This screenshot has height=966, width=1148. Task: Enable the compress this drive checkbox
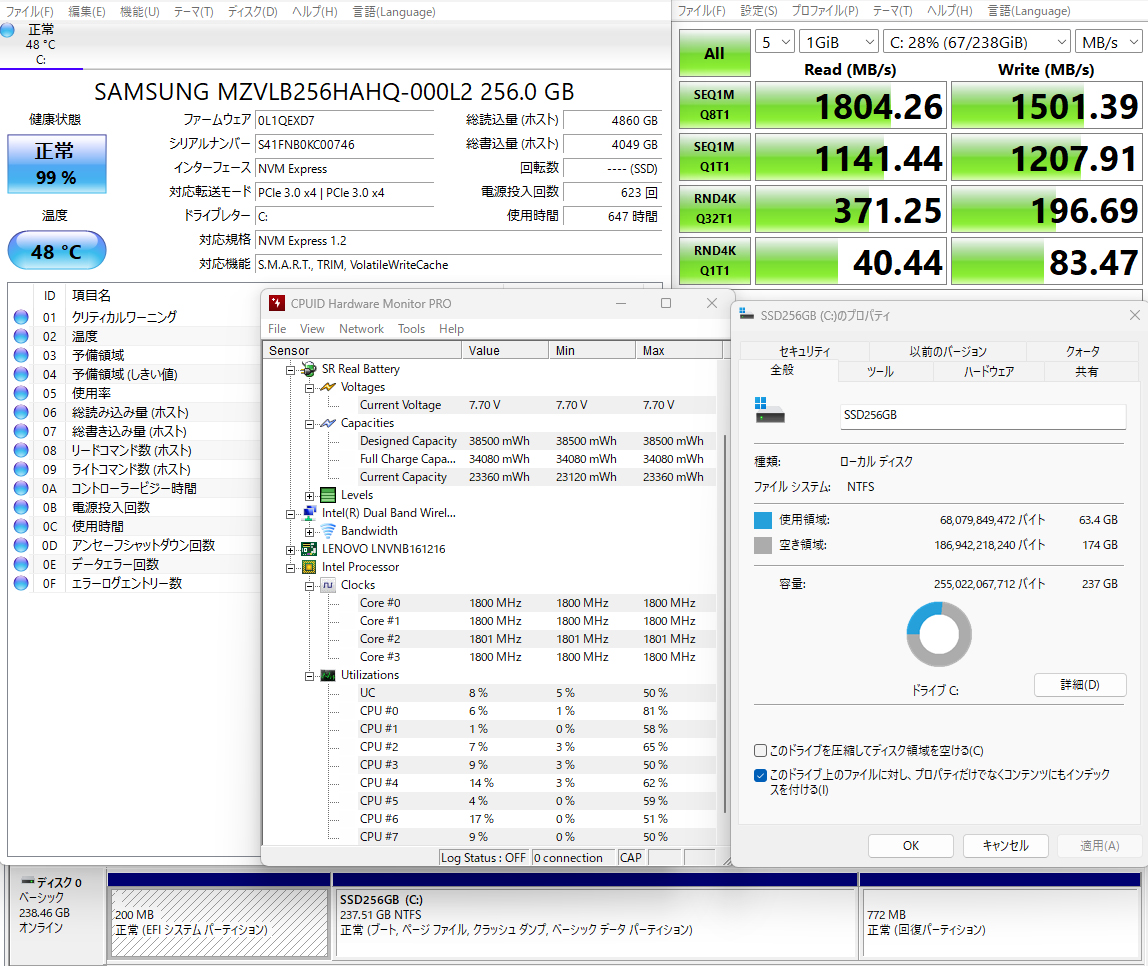pyautogui.click(x=761, y=751)
